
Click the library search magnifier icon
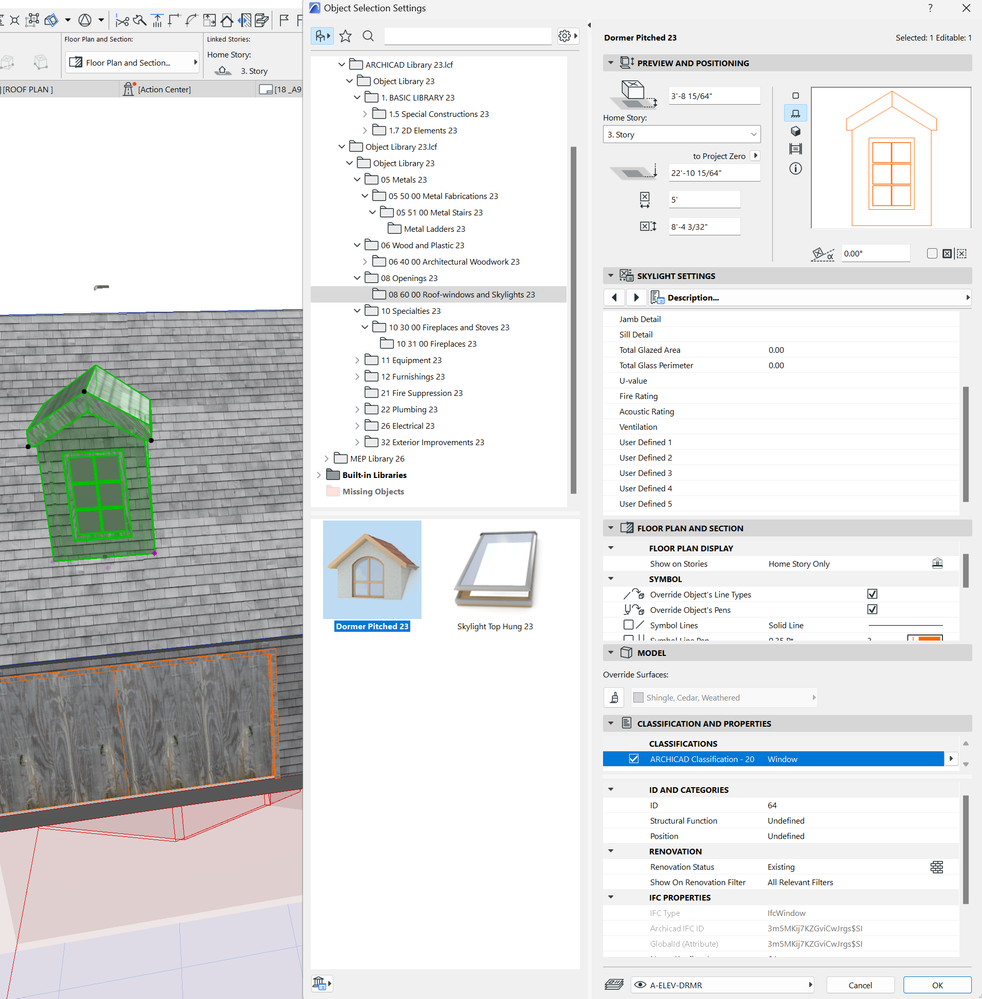(368, 36)
